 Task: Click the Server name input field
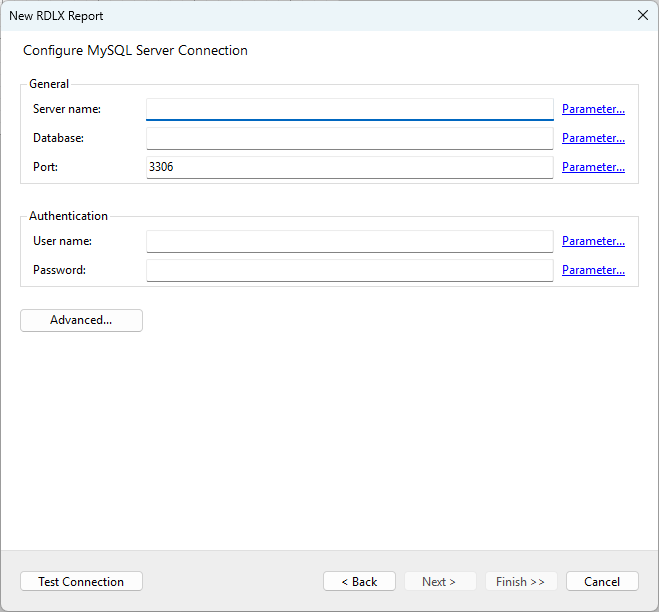350,109
